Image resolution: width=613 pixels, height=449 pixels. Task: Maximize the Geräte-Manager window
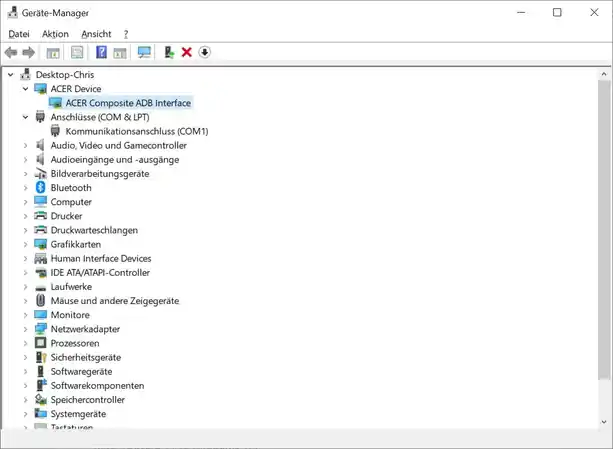coord(557,13)
